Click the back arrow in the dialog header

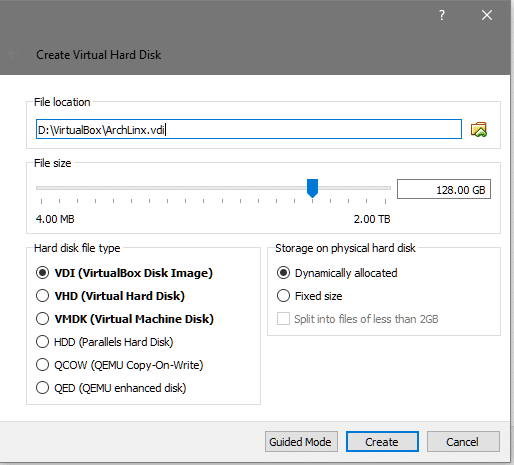tap(12, 53)
